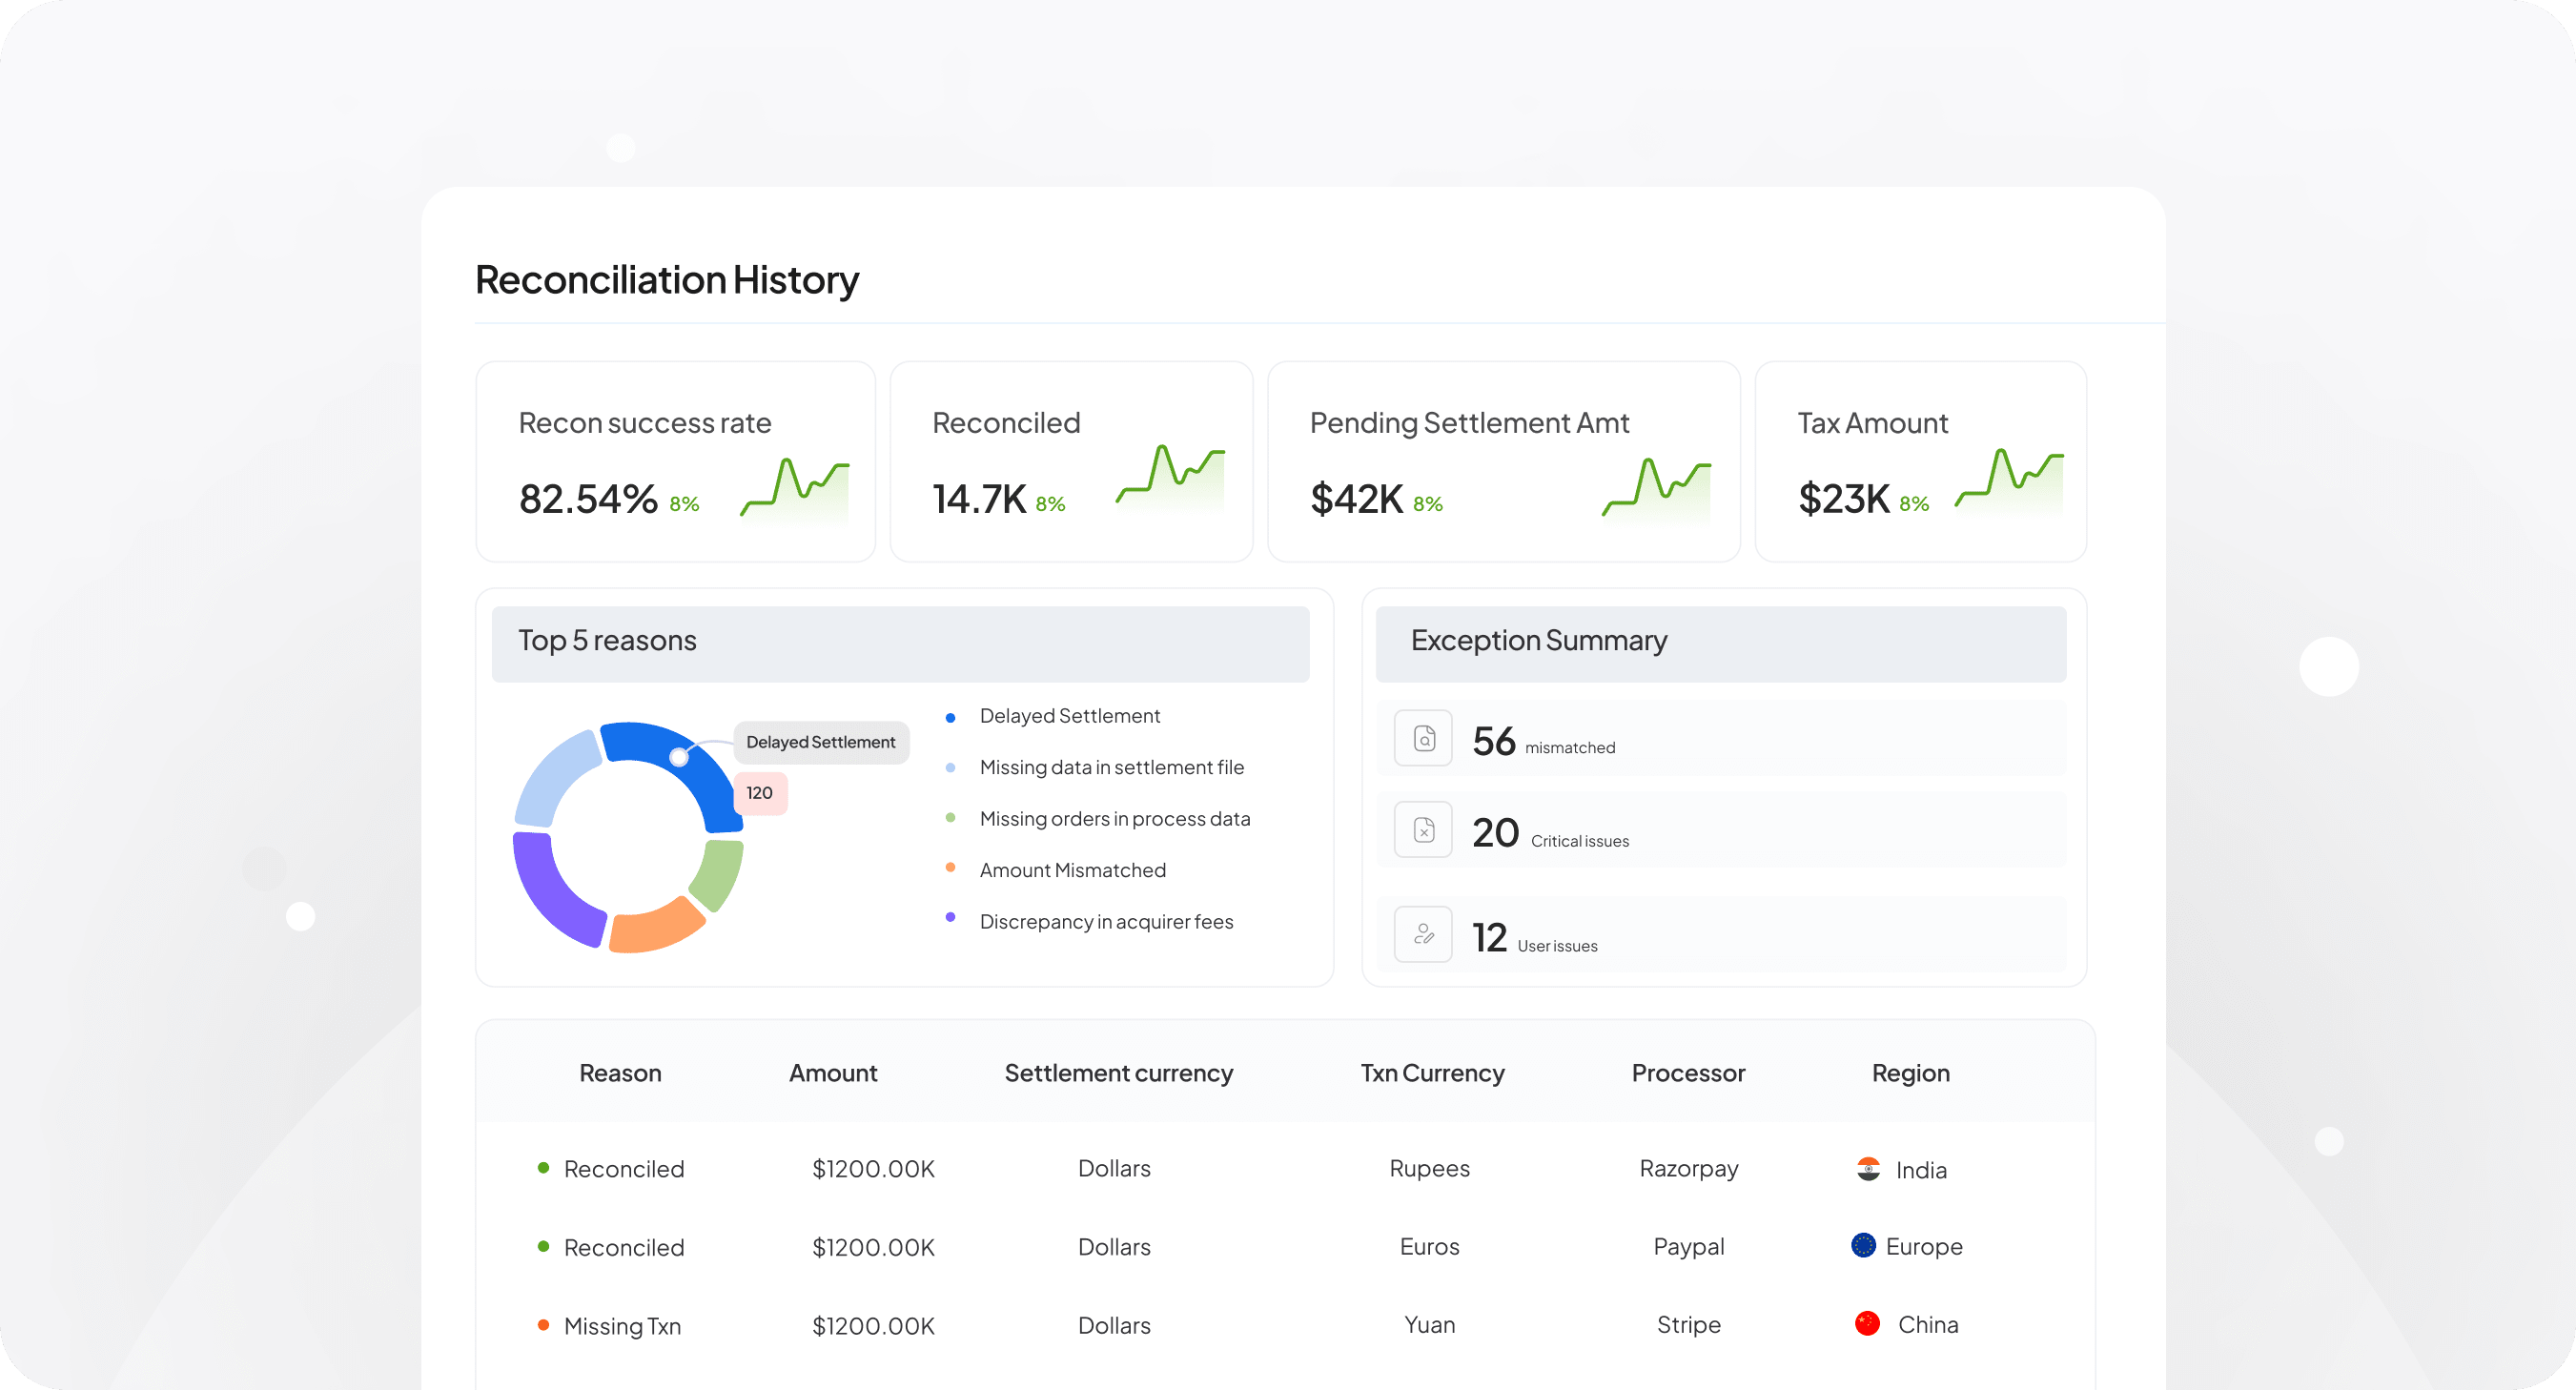Sort by the Processor column header
Screen dimensions: 2576x1390
click(1688, 1073)
